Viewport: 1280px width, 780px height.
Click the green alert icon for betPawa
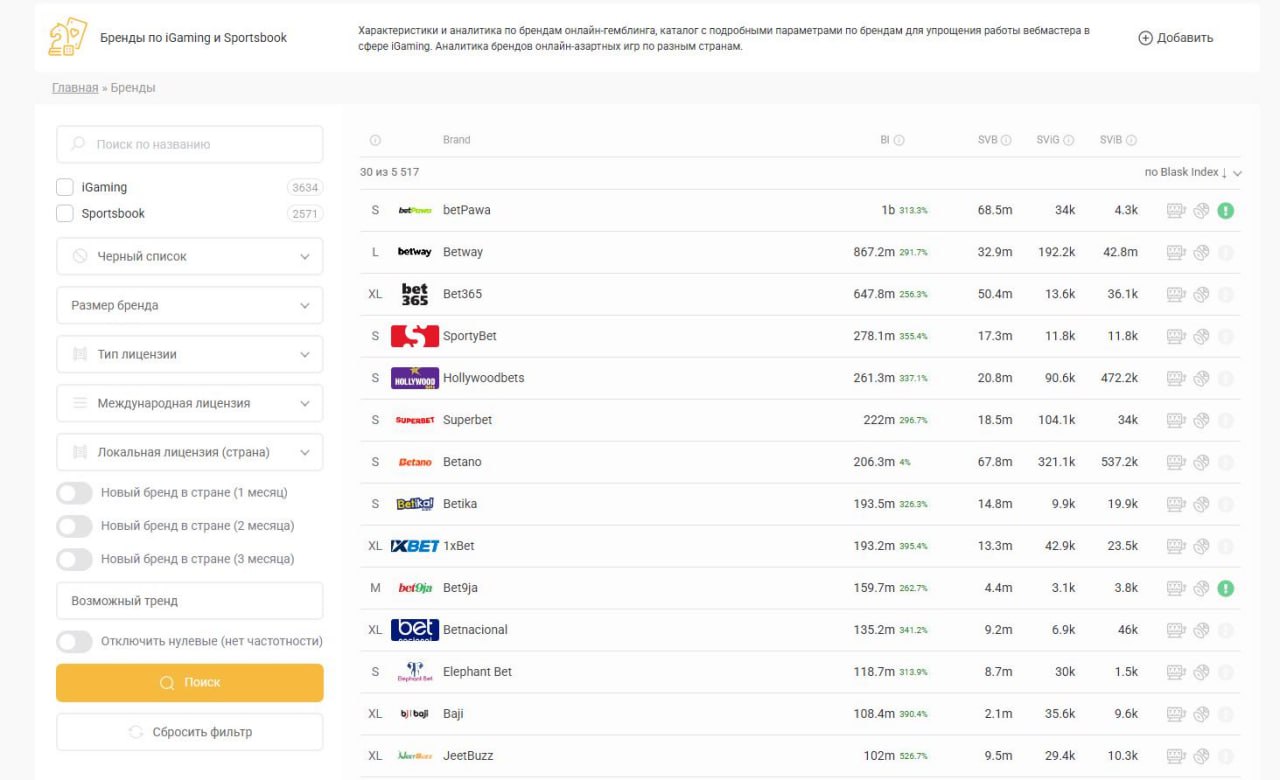pos(1226,211)
